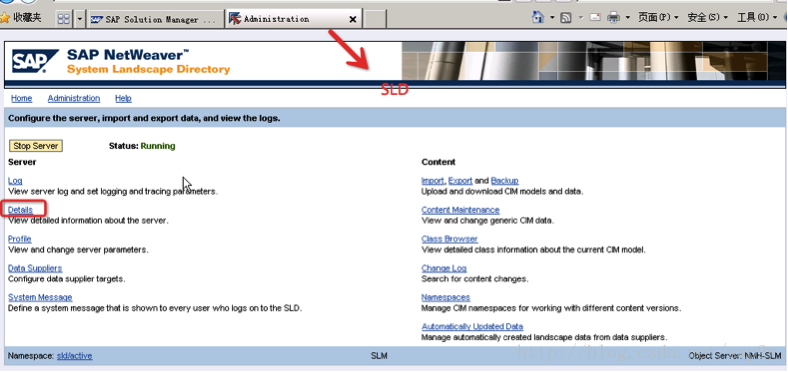Expand the Home button dropdown arrow
Viewport: 788px width, 372px height.
pos(552,18)
